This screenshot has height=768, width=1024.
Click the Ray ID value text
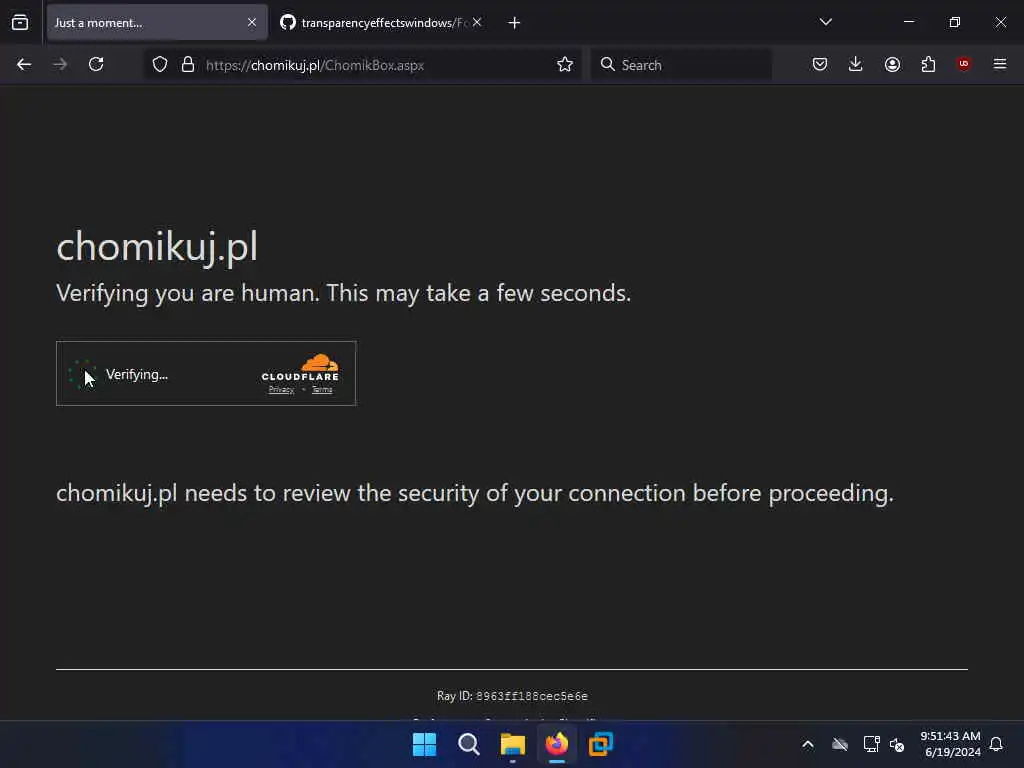532,696
